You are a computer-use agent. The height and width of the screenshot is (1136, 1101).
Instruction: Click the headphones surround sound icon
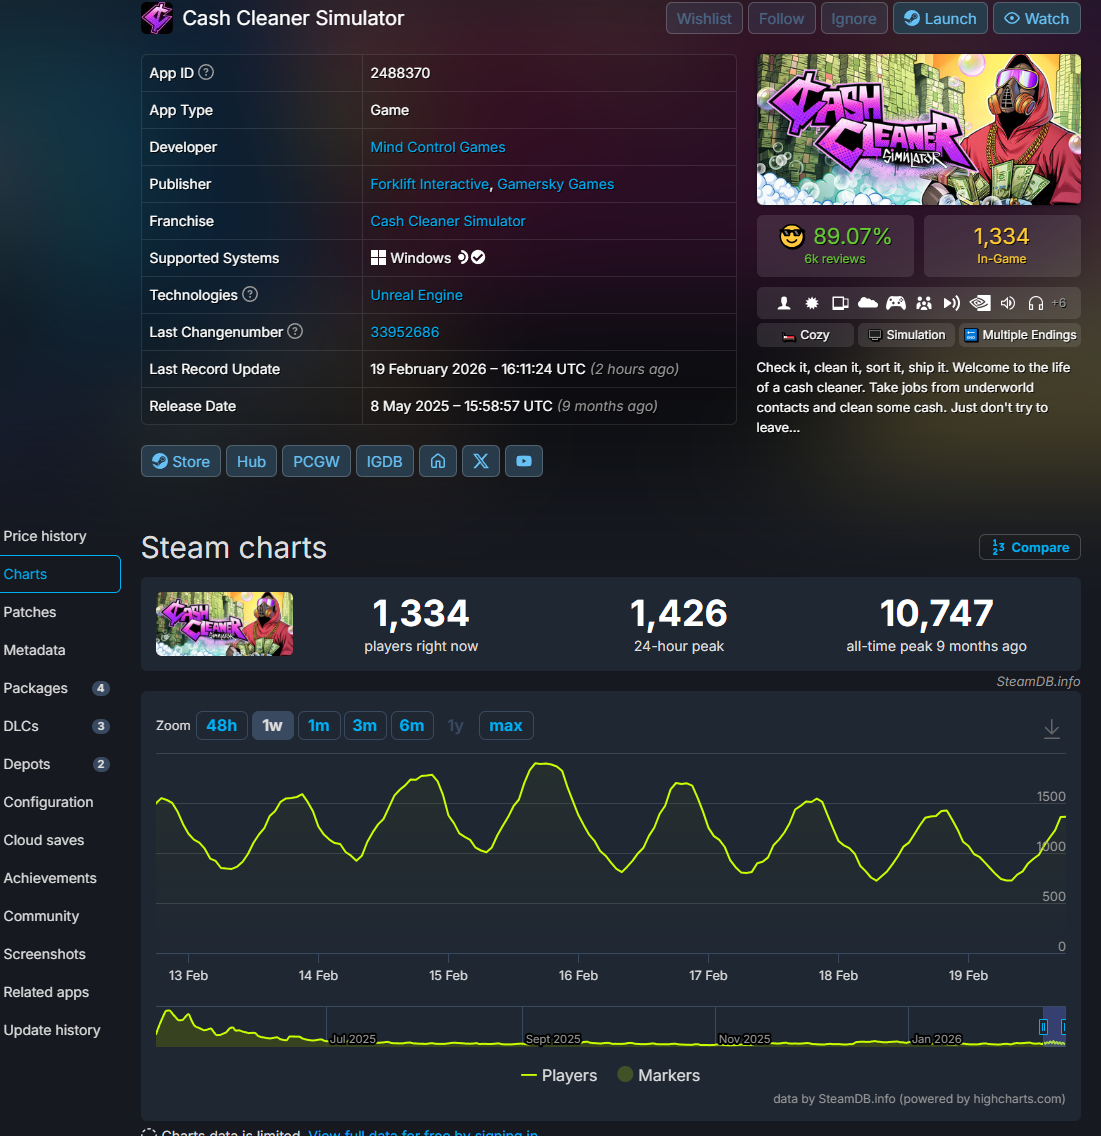1036,303
